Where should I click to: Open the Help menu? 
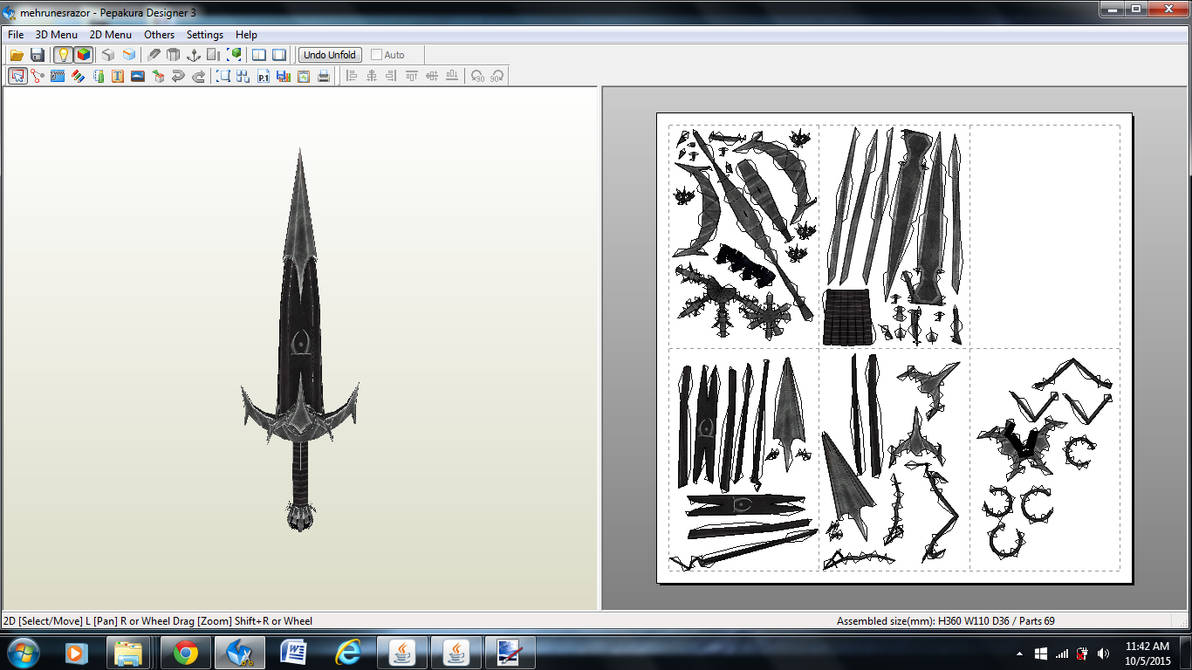[x=246, y=34]
